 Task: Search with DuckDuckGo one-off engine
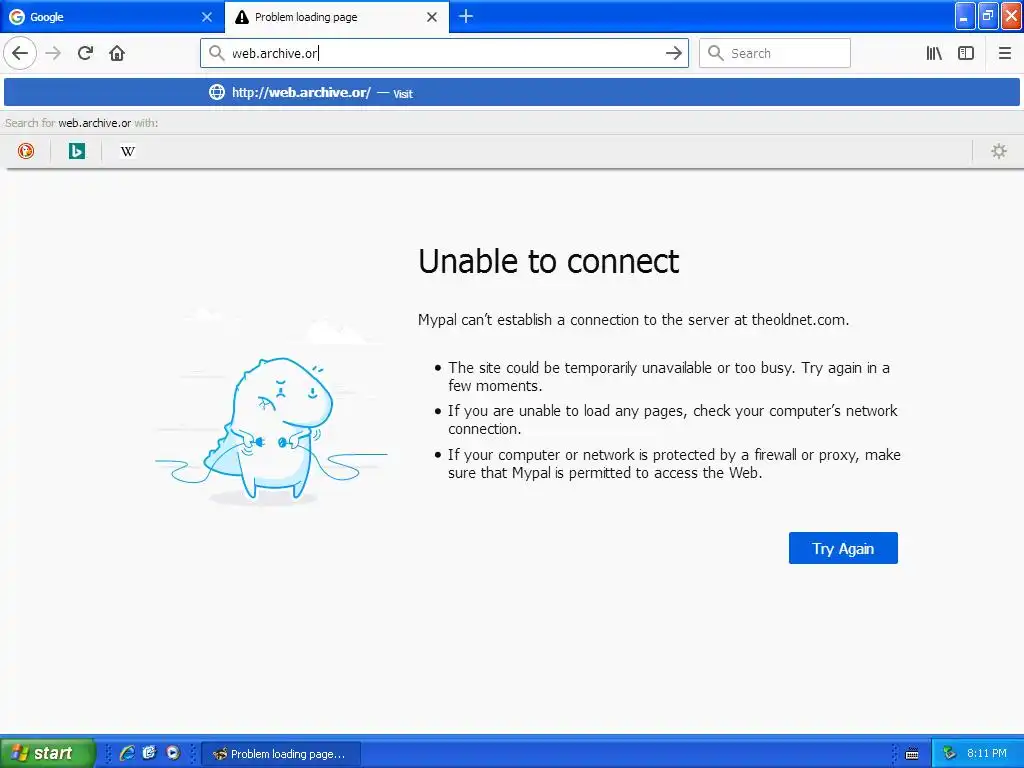click(x=26, y=151)
